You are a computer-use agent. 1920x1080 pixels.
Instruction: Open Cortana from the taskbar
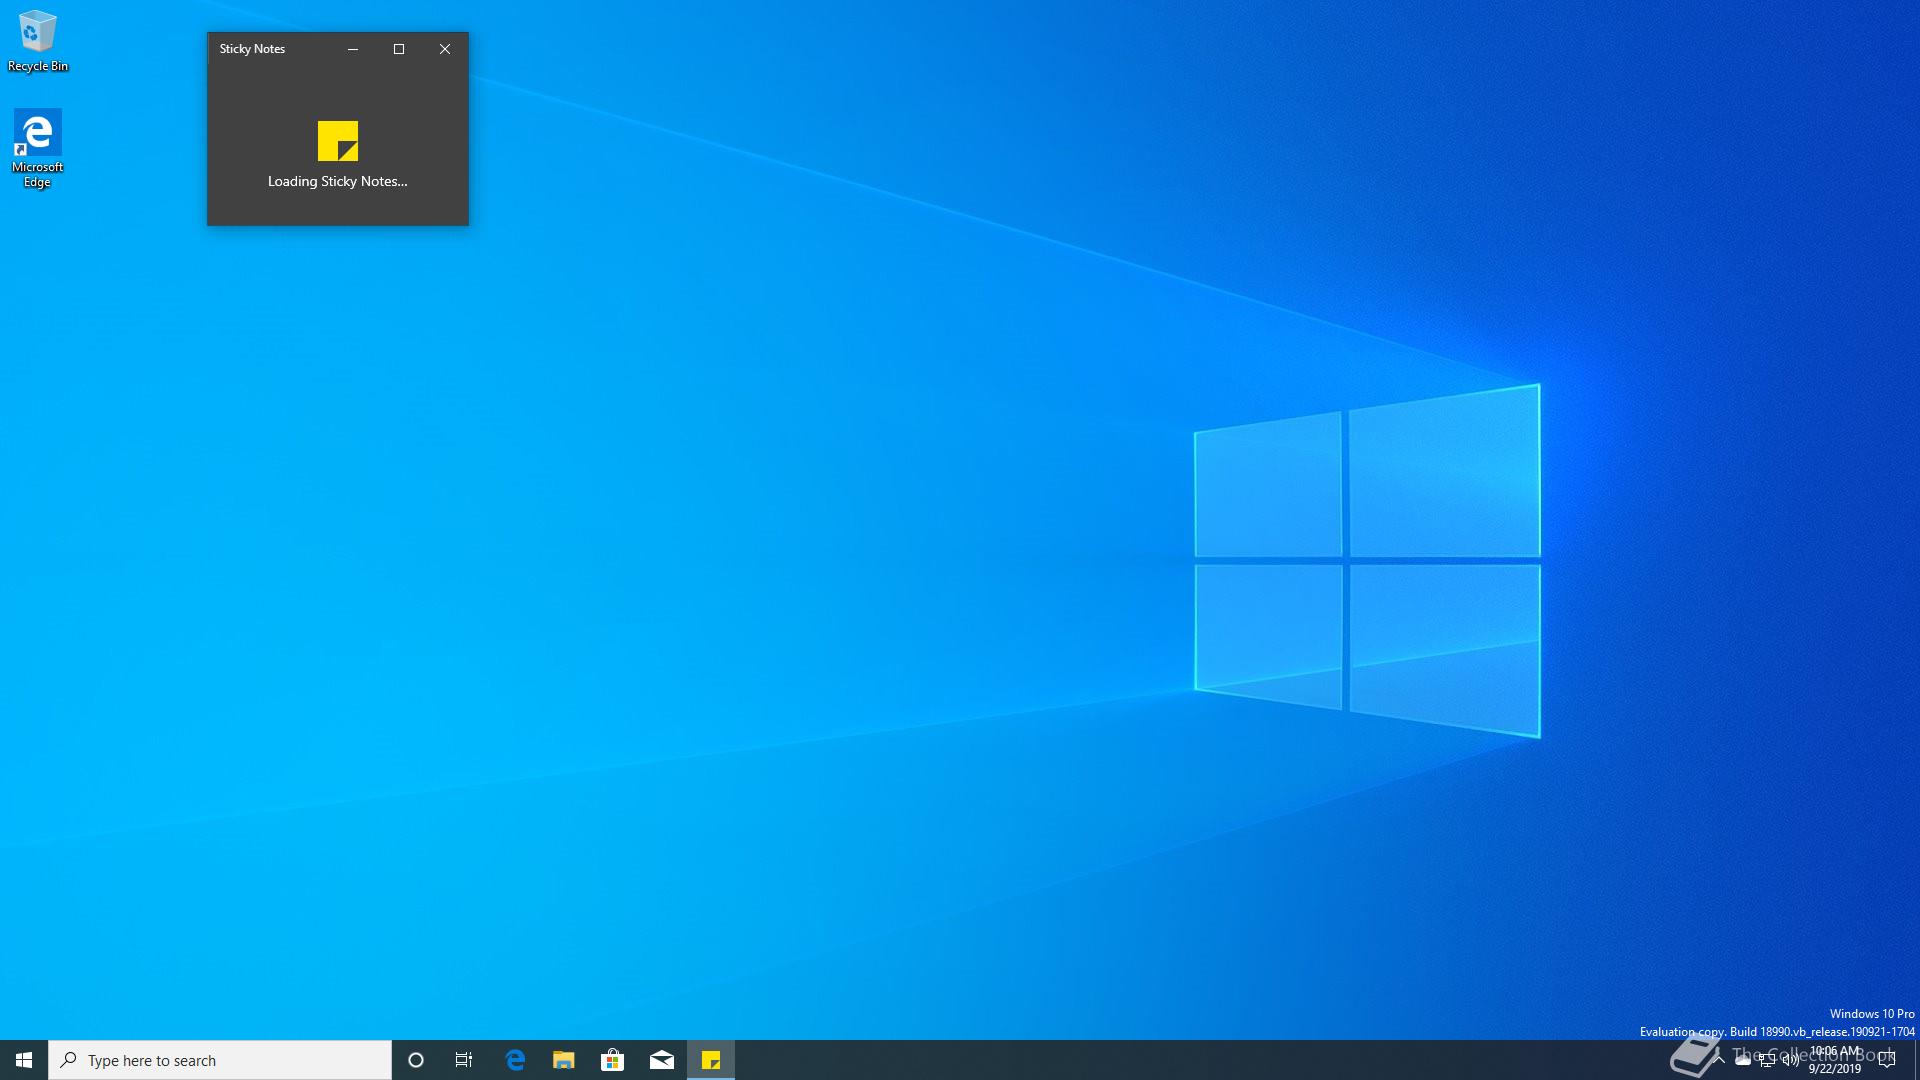coord(416,1060)
